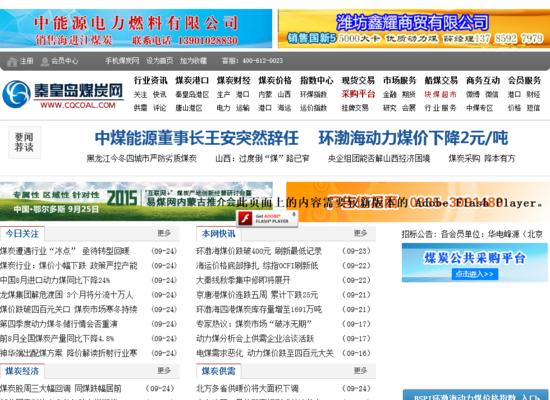The height and width of the screenshot is (400, 550).
Task: Open the 招标公告 scrolling notice
Action: (472, 234)
